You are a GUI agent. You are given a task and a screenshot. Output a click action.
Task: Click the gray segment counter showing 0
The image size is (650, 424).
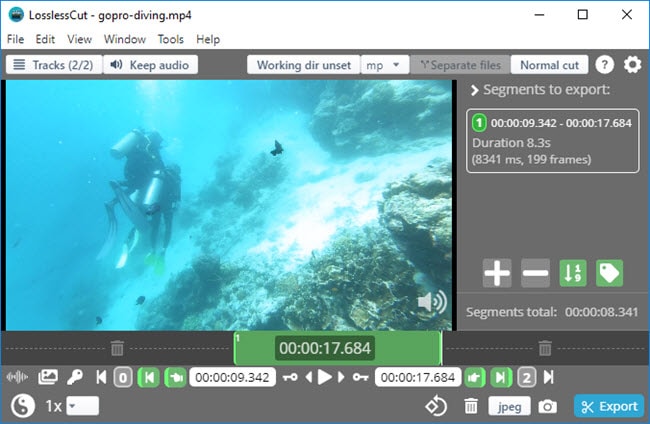point(123,378)
